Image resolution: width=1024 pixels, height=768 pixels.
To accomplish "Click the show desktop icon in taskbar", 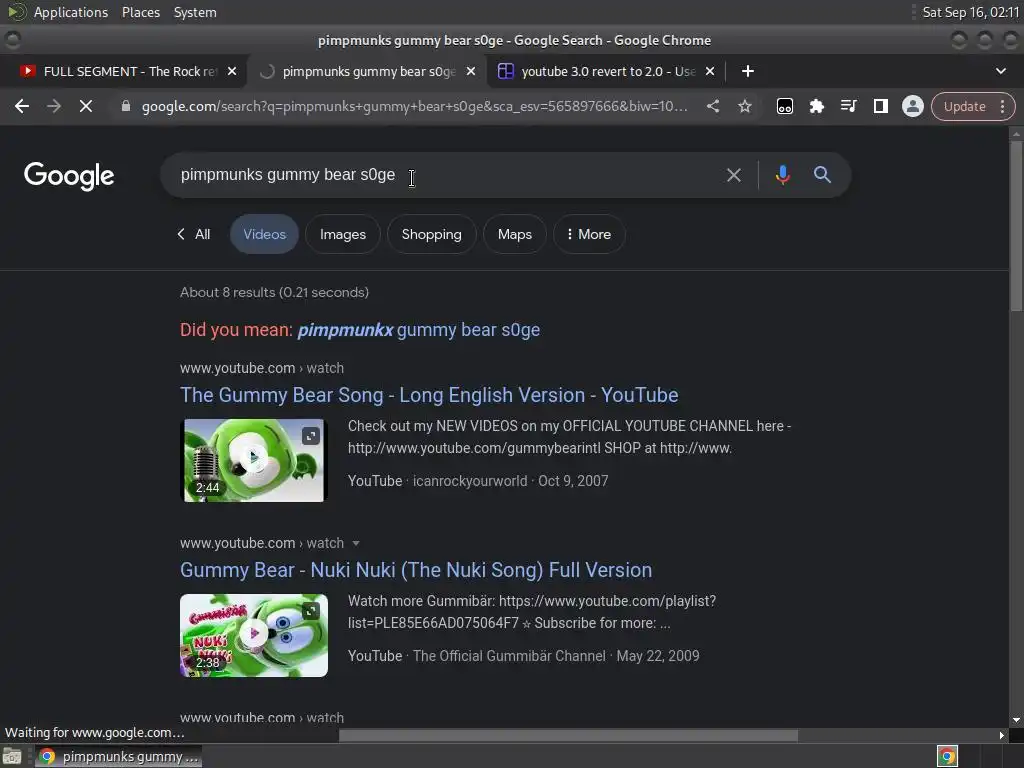I will [x=12, y=757].
